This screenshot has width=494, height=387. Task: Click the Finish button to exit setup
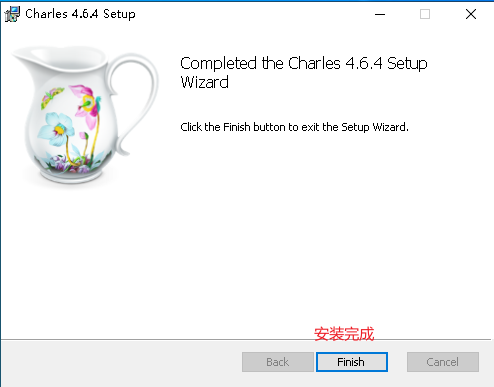pos(352,362)
